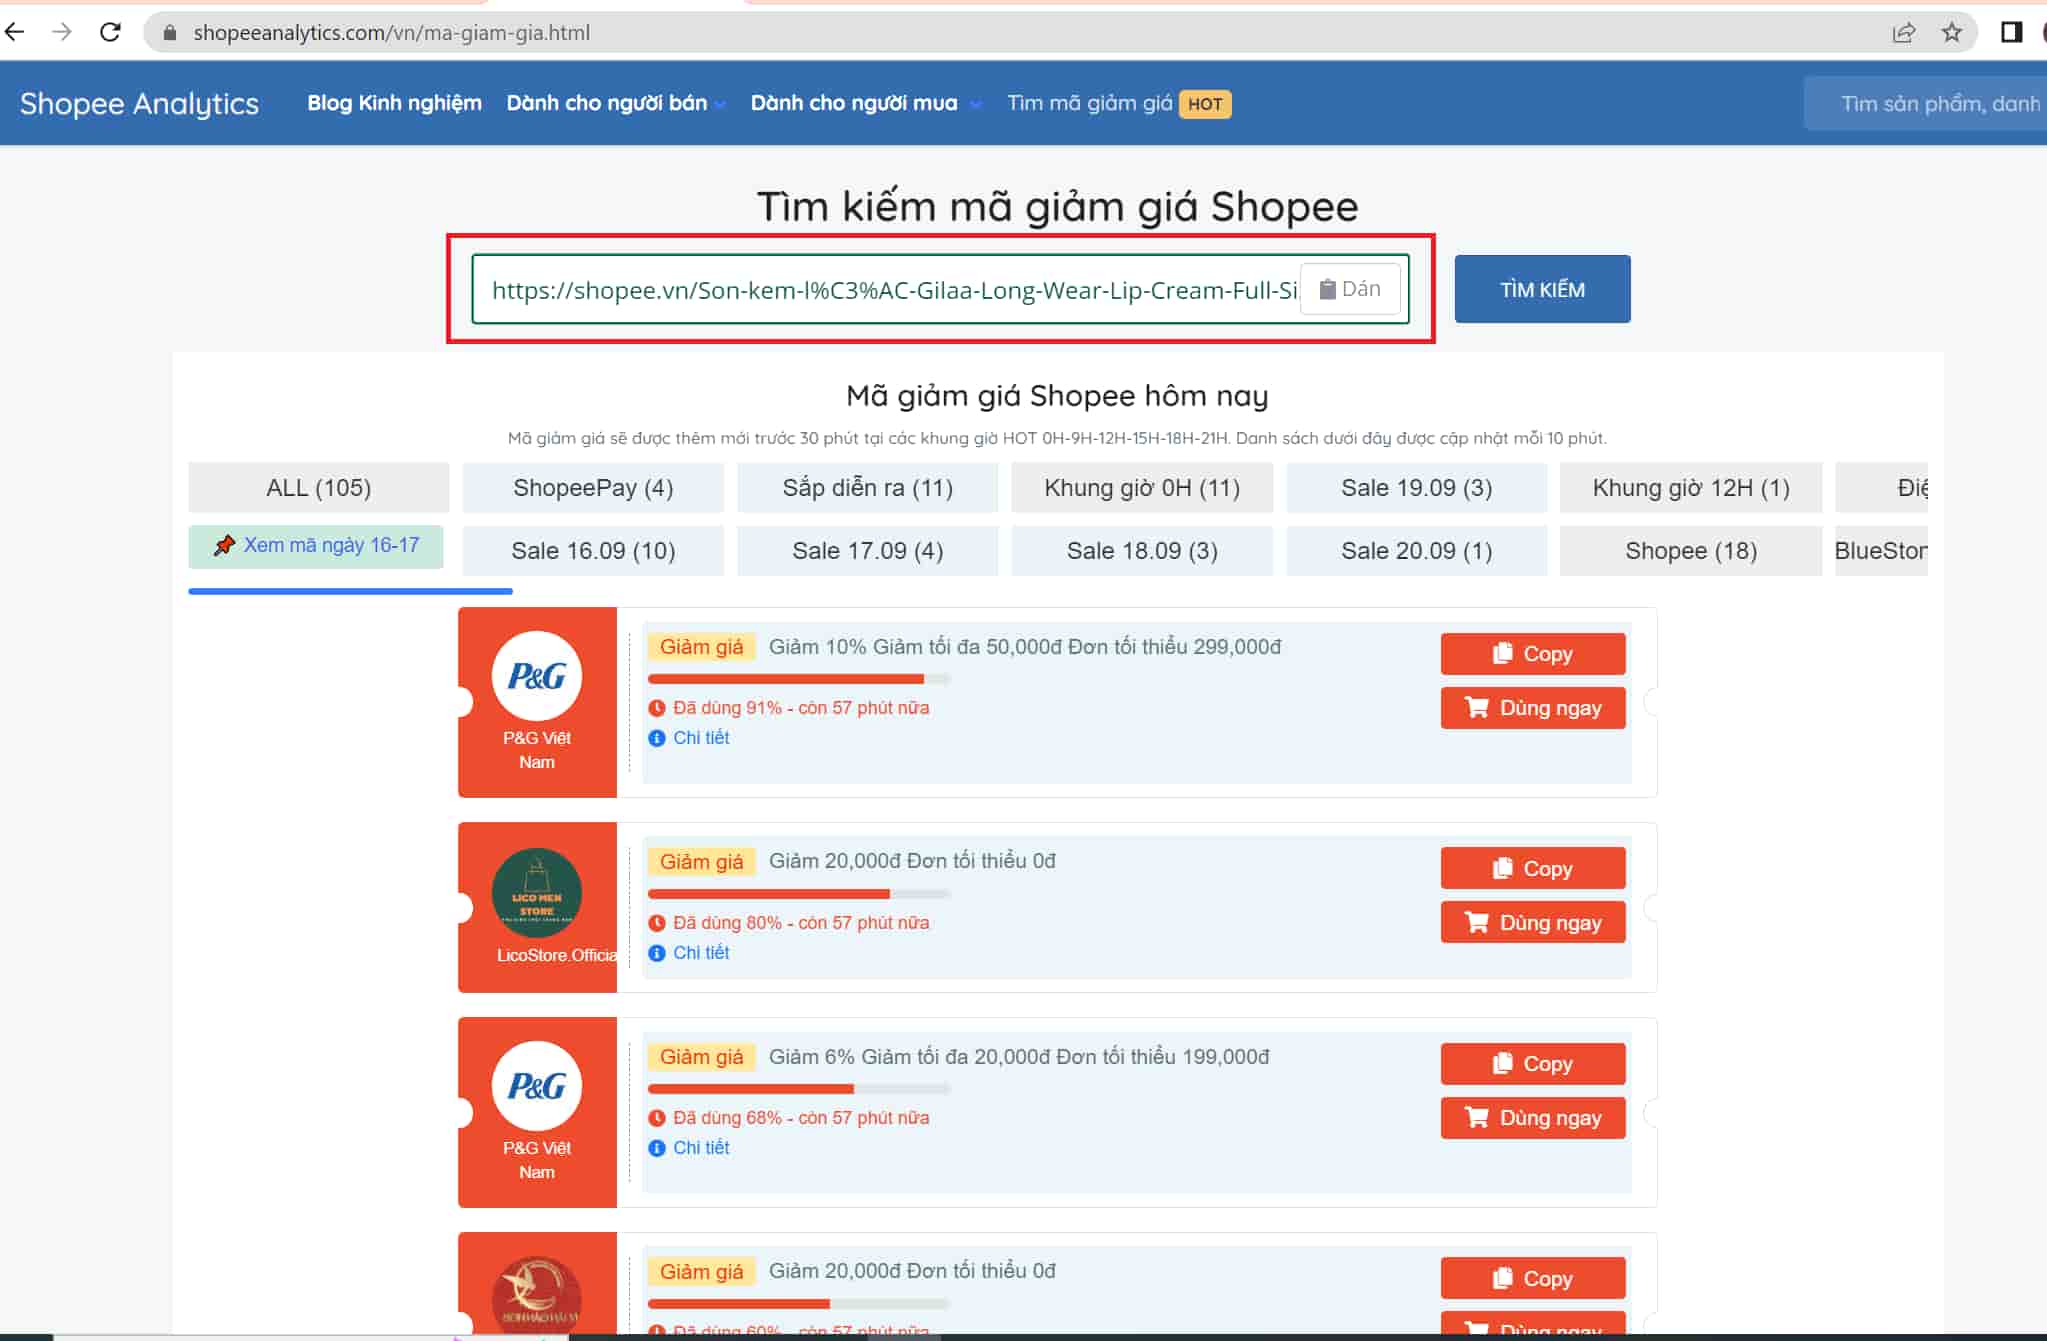Click the bookmark star icon
Viewport: 2047px width, 1341px height.
pos(1951,32)
